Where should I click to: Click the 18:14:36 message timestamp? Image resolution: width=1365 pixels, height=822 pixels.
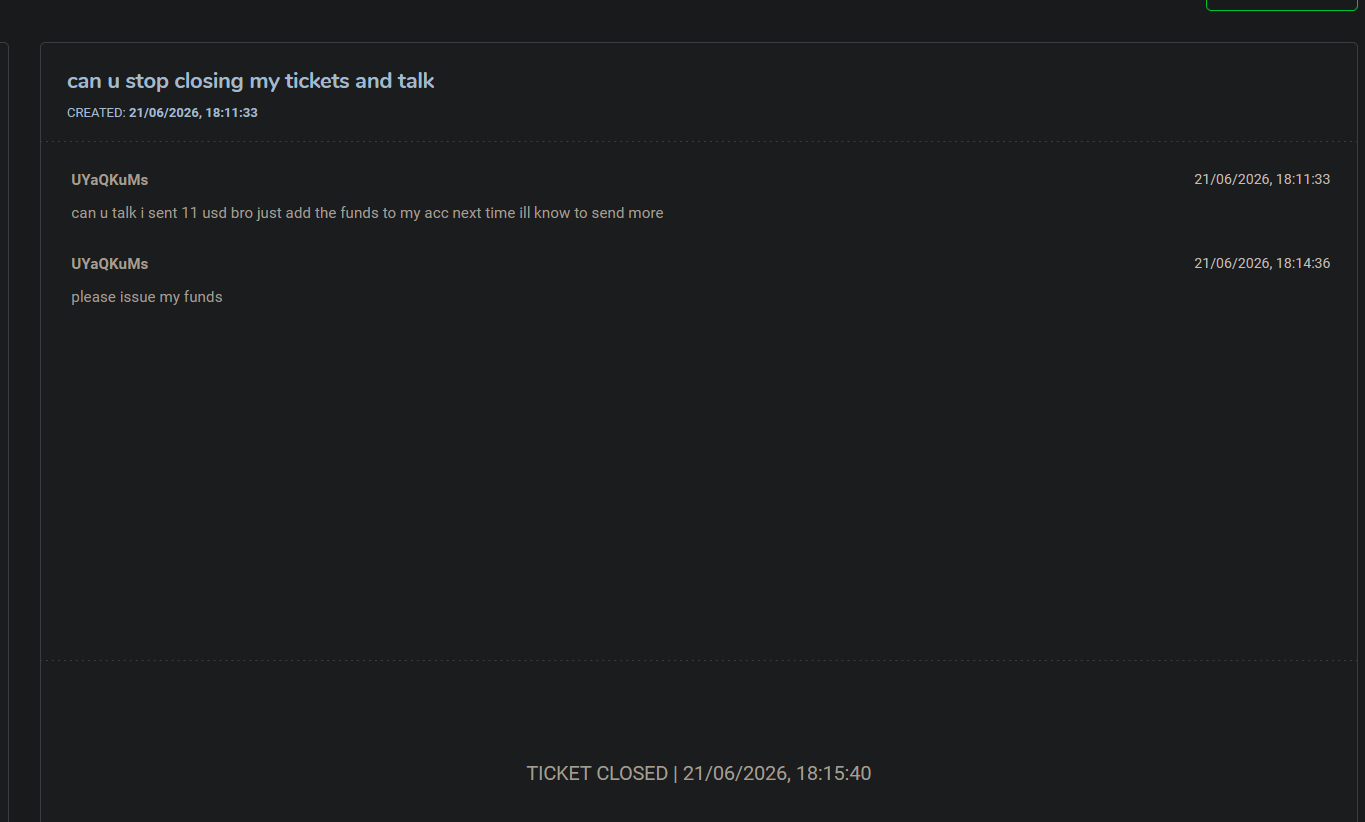[x=1262, y=264]
